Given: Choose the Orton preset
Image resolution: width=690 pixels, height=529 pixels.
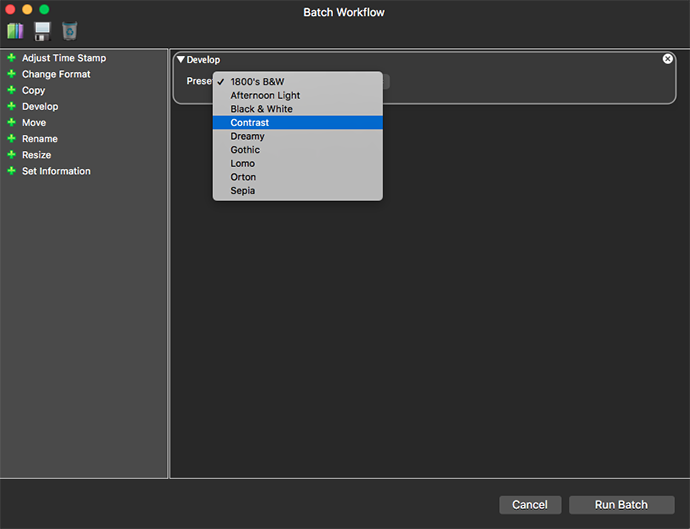Looking at the screenshot, I should pos(297,177).
